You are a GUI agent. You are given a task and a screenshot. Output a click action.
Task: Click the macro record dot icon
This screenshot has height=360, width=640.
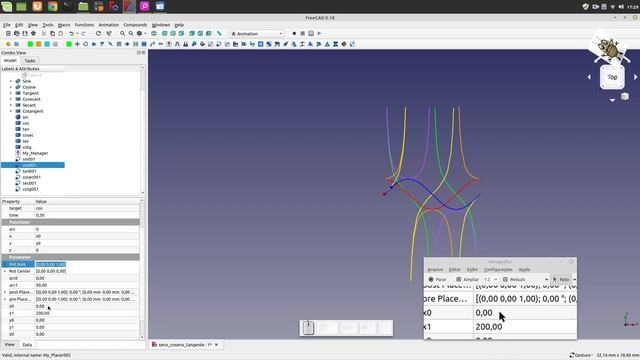pos(294,33)
